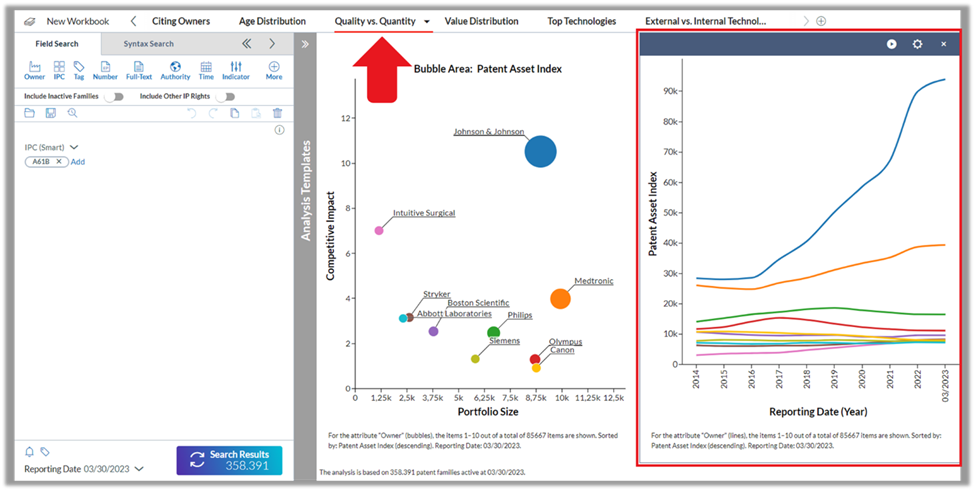Select the Tag search field icon
Screen dimensions: 975x491
click(79, 70)
